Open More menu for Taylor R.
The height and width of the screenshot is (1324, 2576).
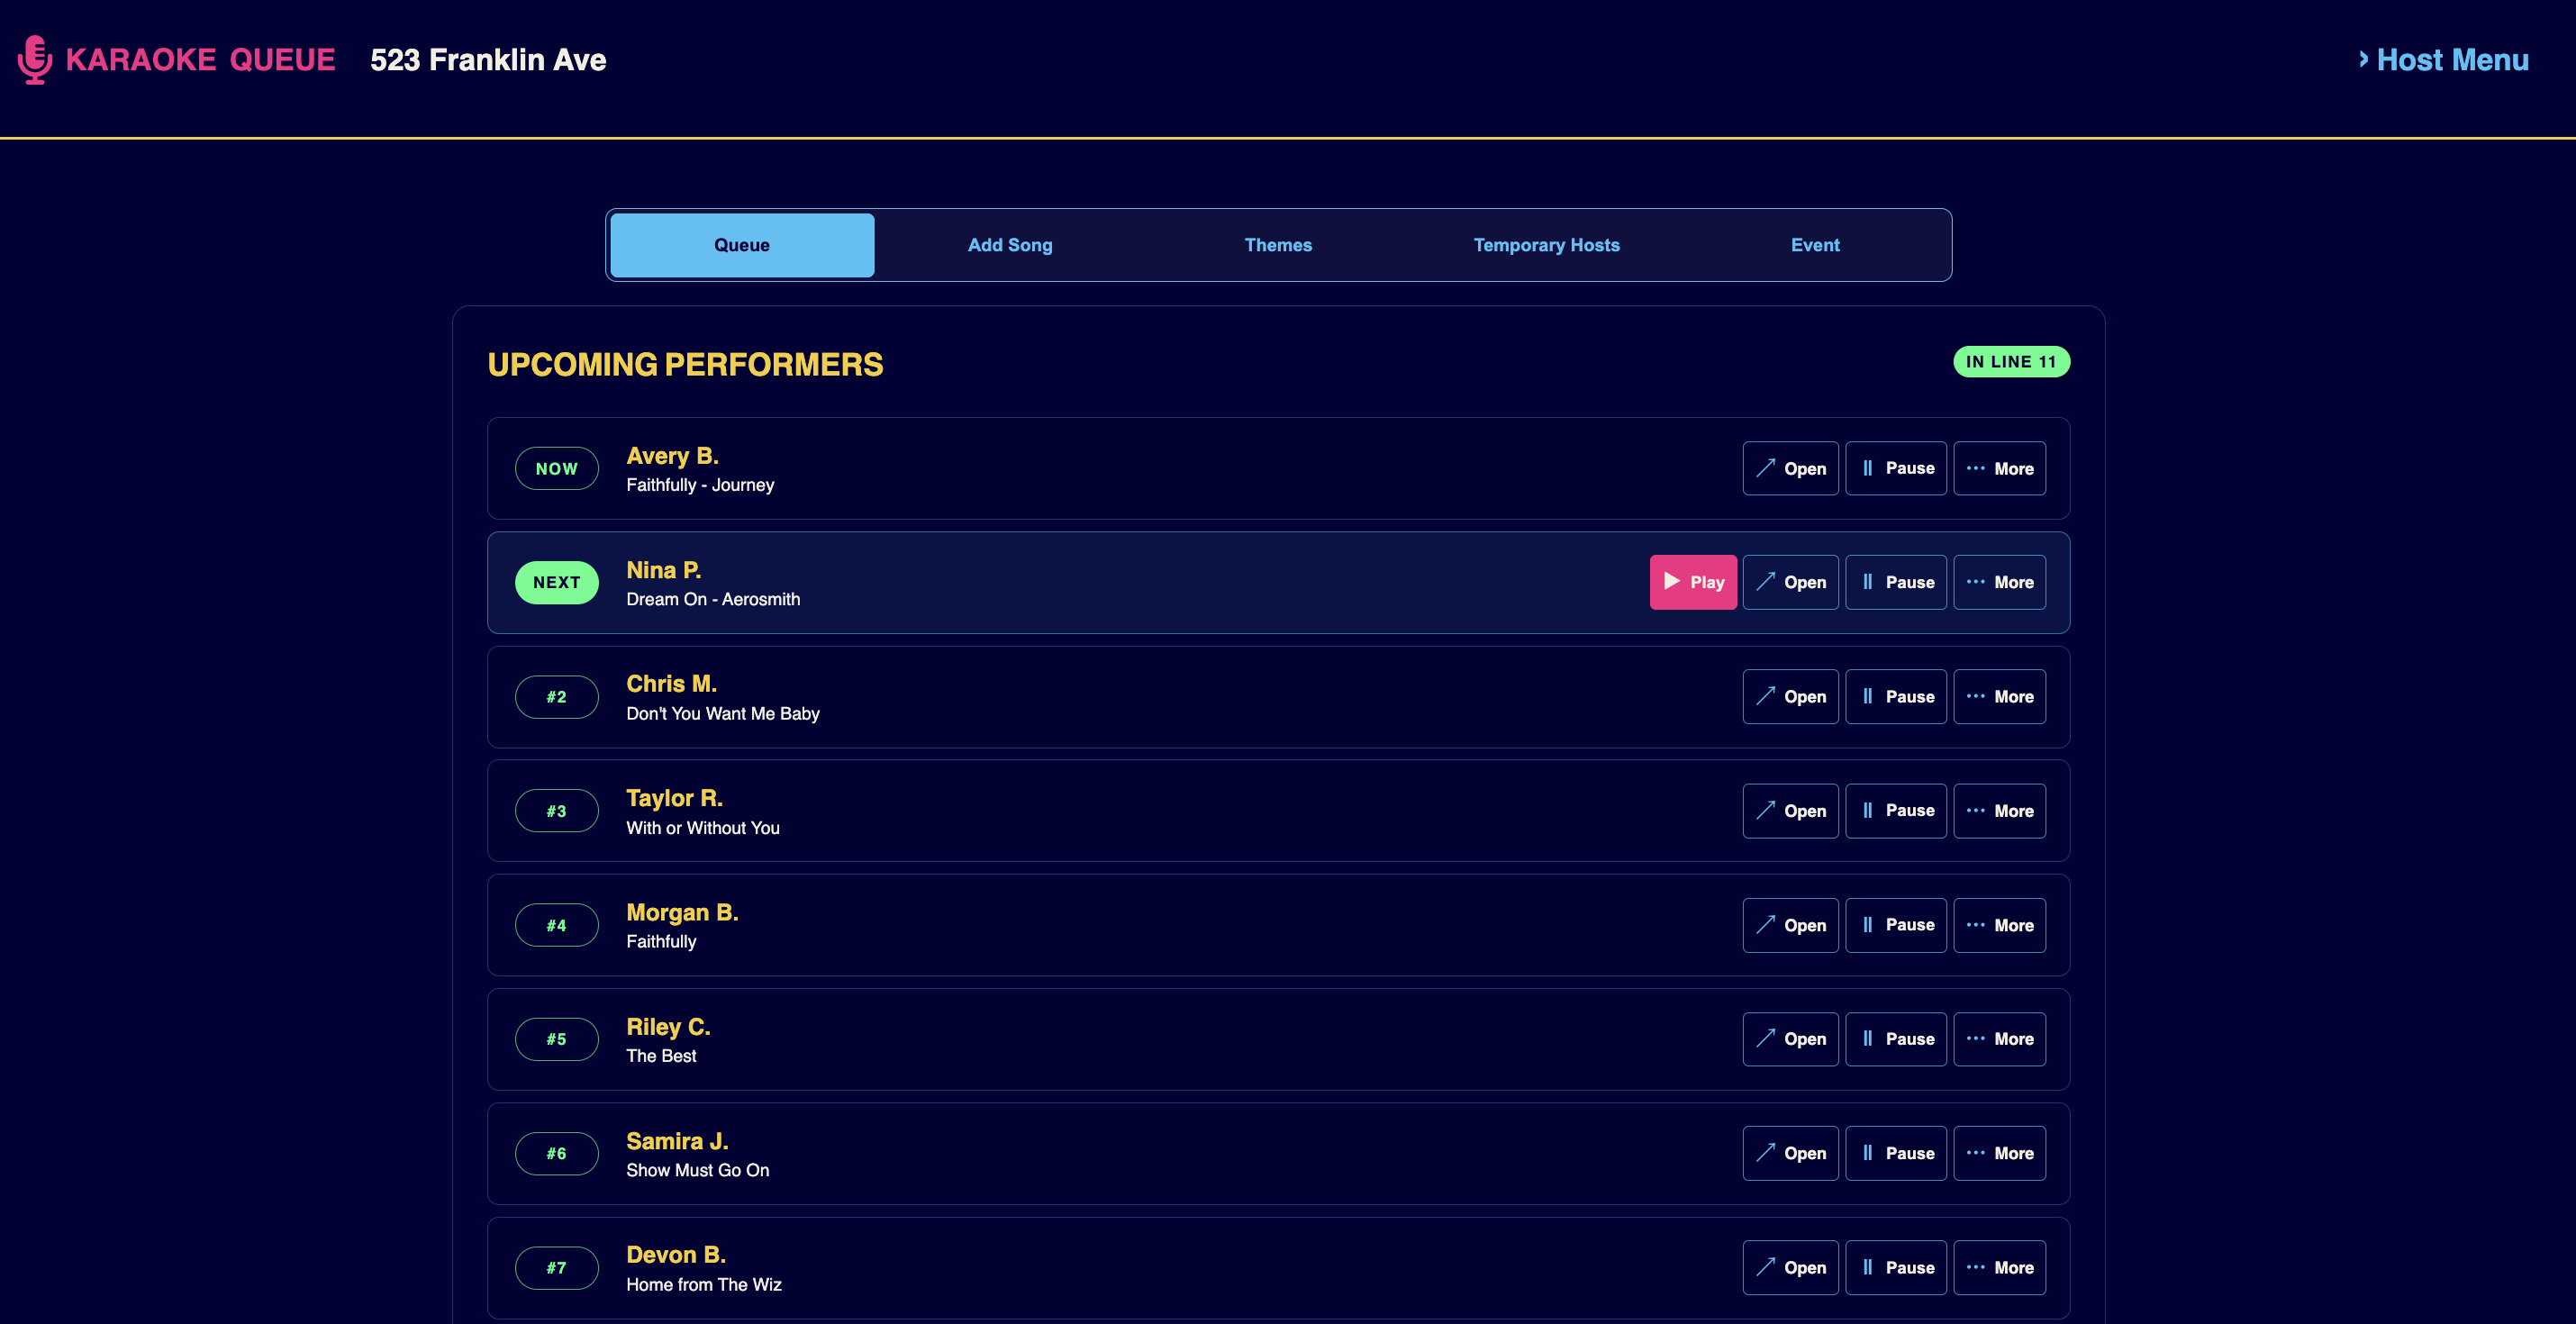[x=2000, y=811]
